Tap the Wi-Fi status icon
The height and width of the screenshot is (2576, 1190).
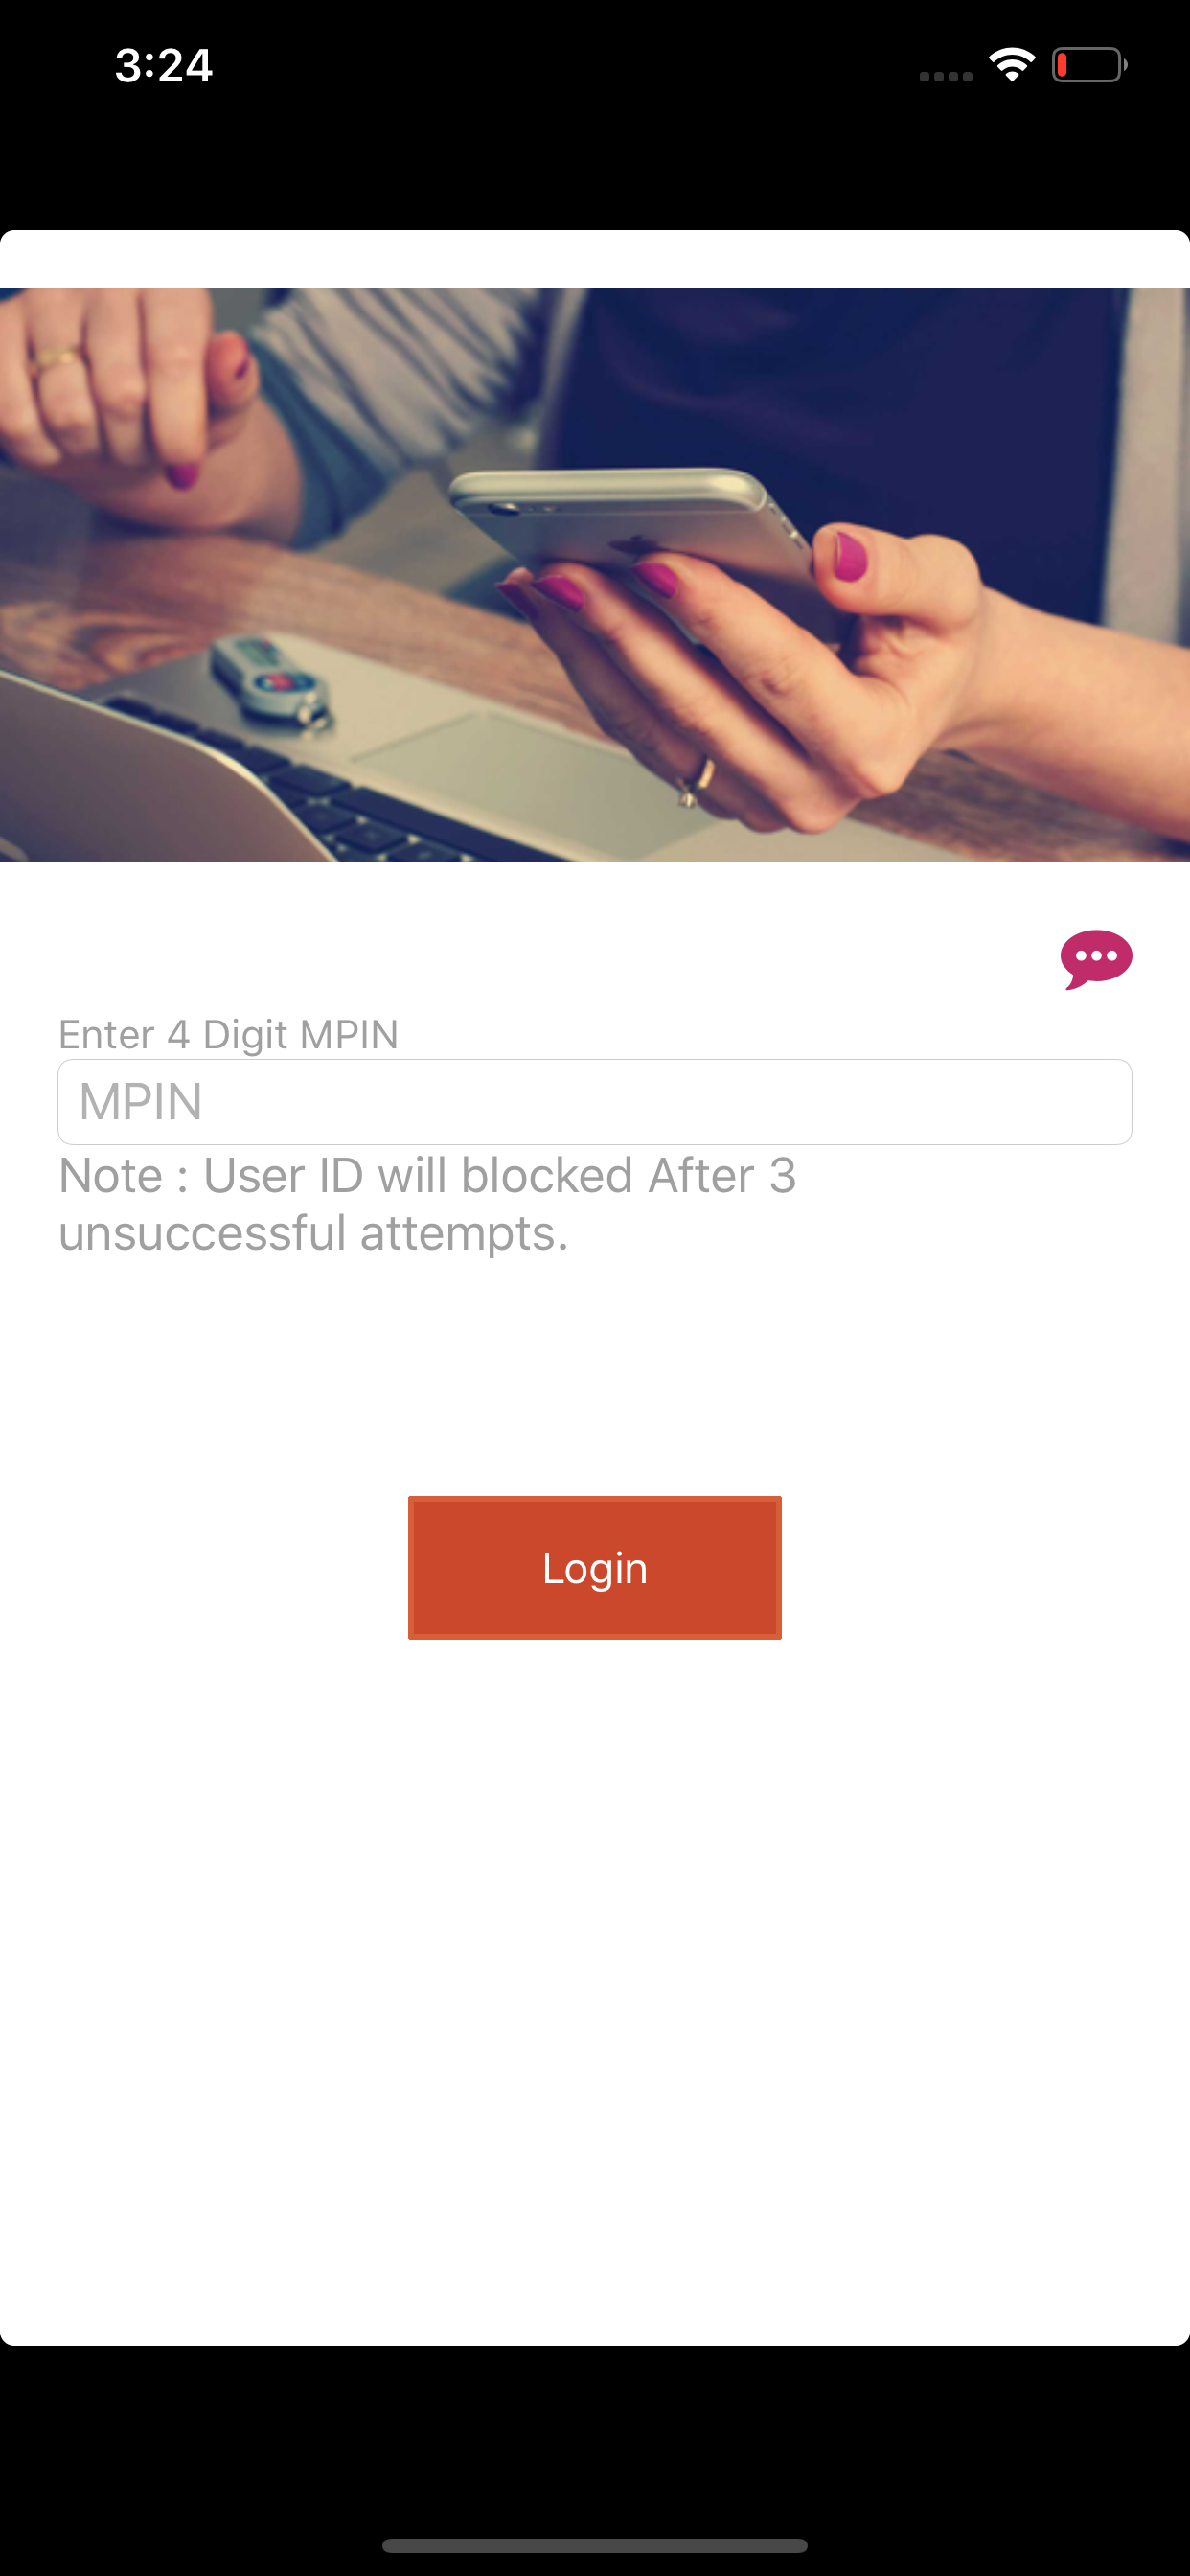tap(1012, 65)
